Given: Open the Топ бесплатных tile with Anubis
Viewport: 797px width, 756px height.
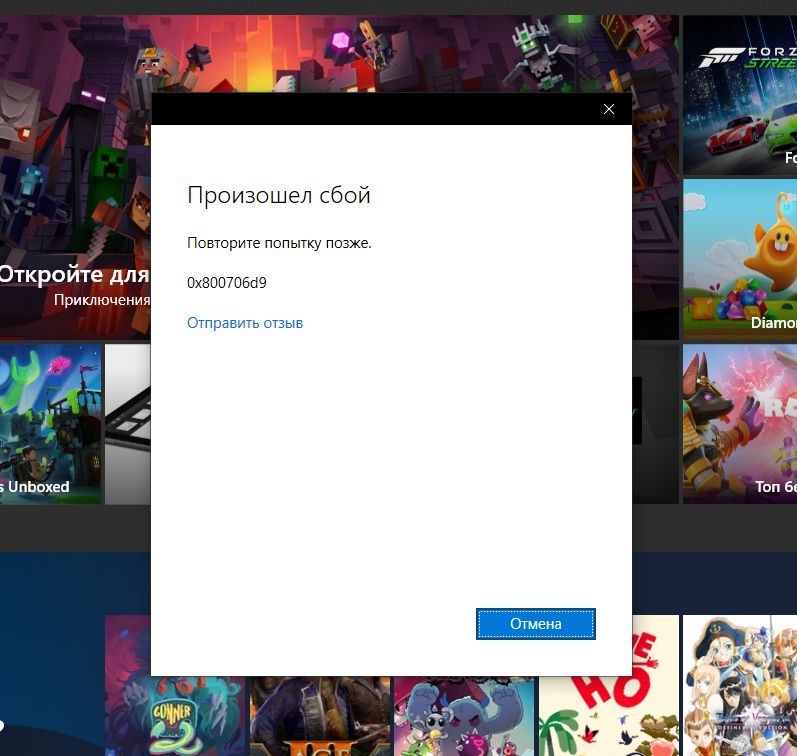Looking at the screenshot, I should click(x=740, y=424).
